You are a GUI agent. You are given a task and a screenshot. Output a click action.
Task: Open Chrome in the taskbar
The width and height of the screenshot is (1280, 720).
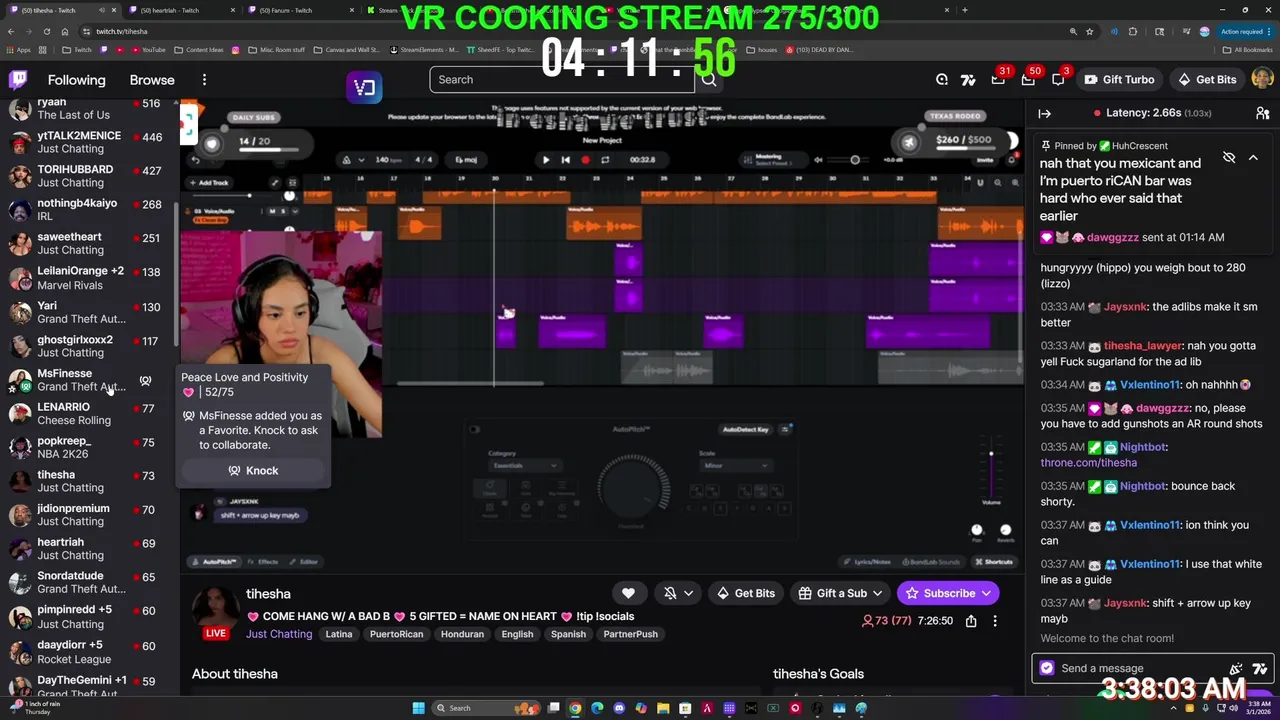tap(575, 708)
